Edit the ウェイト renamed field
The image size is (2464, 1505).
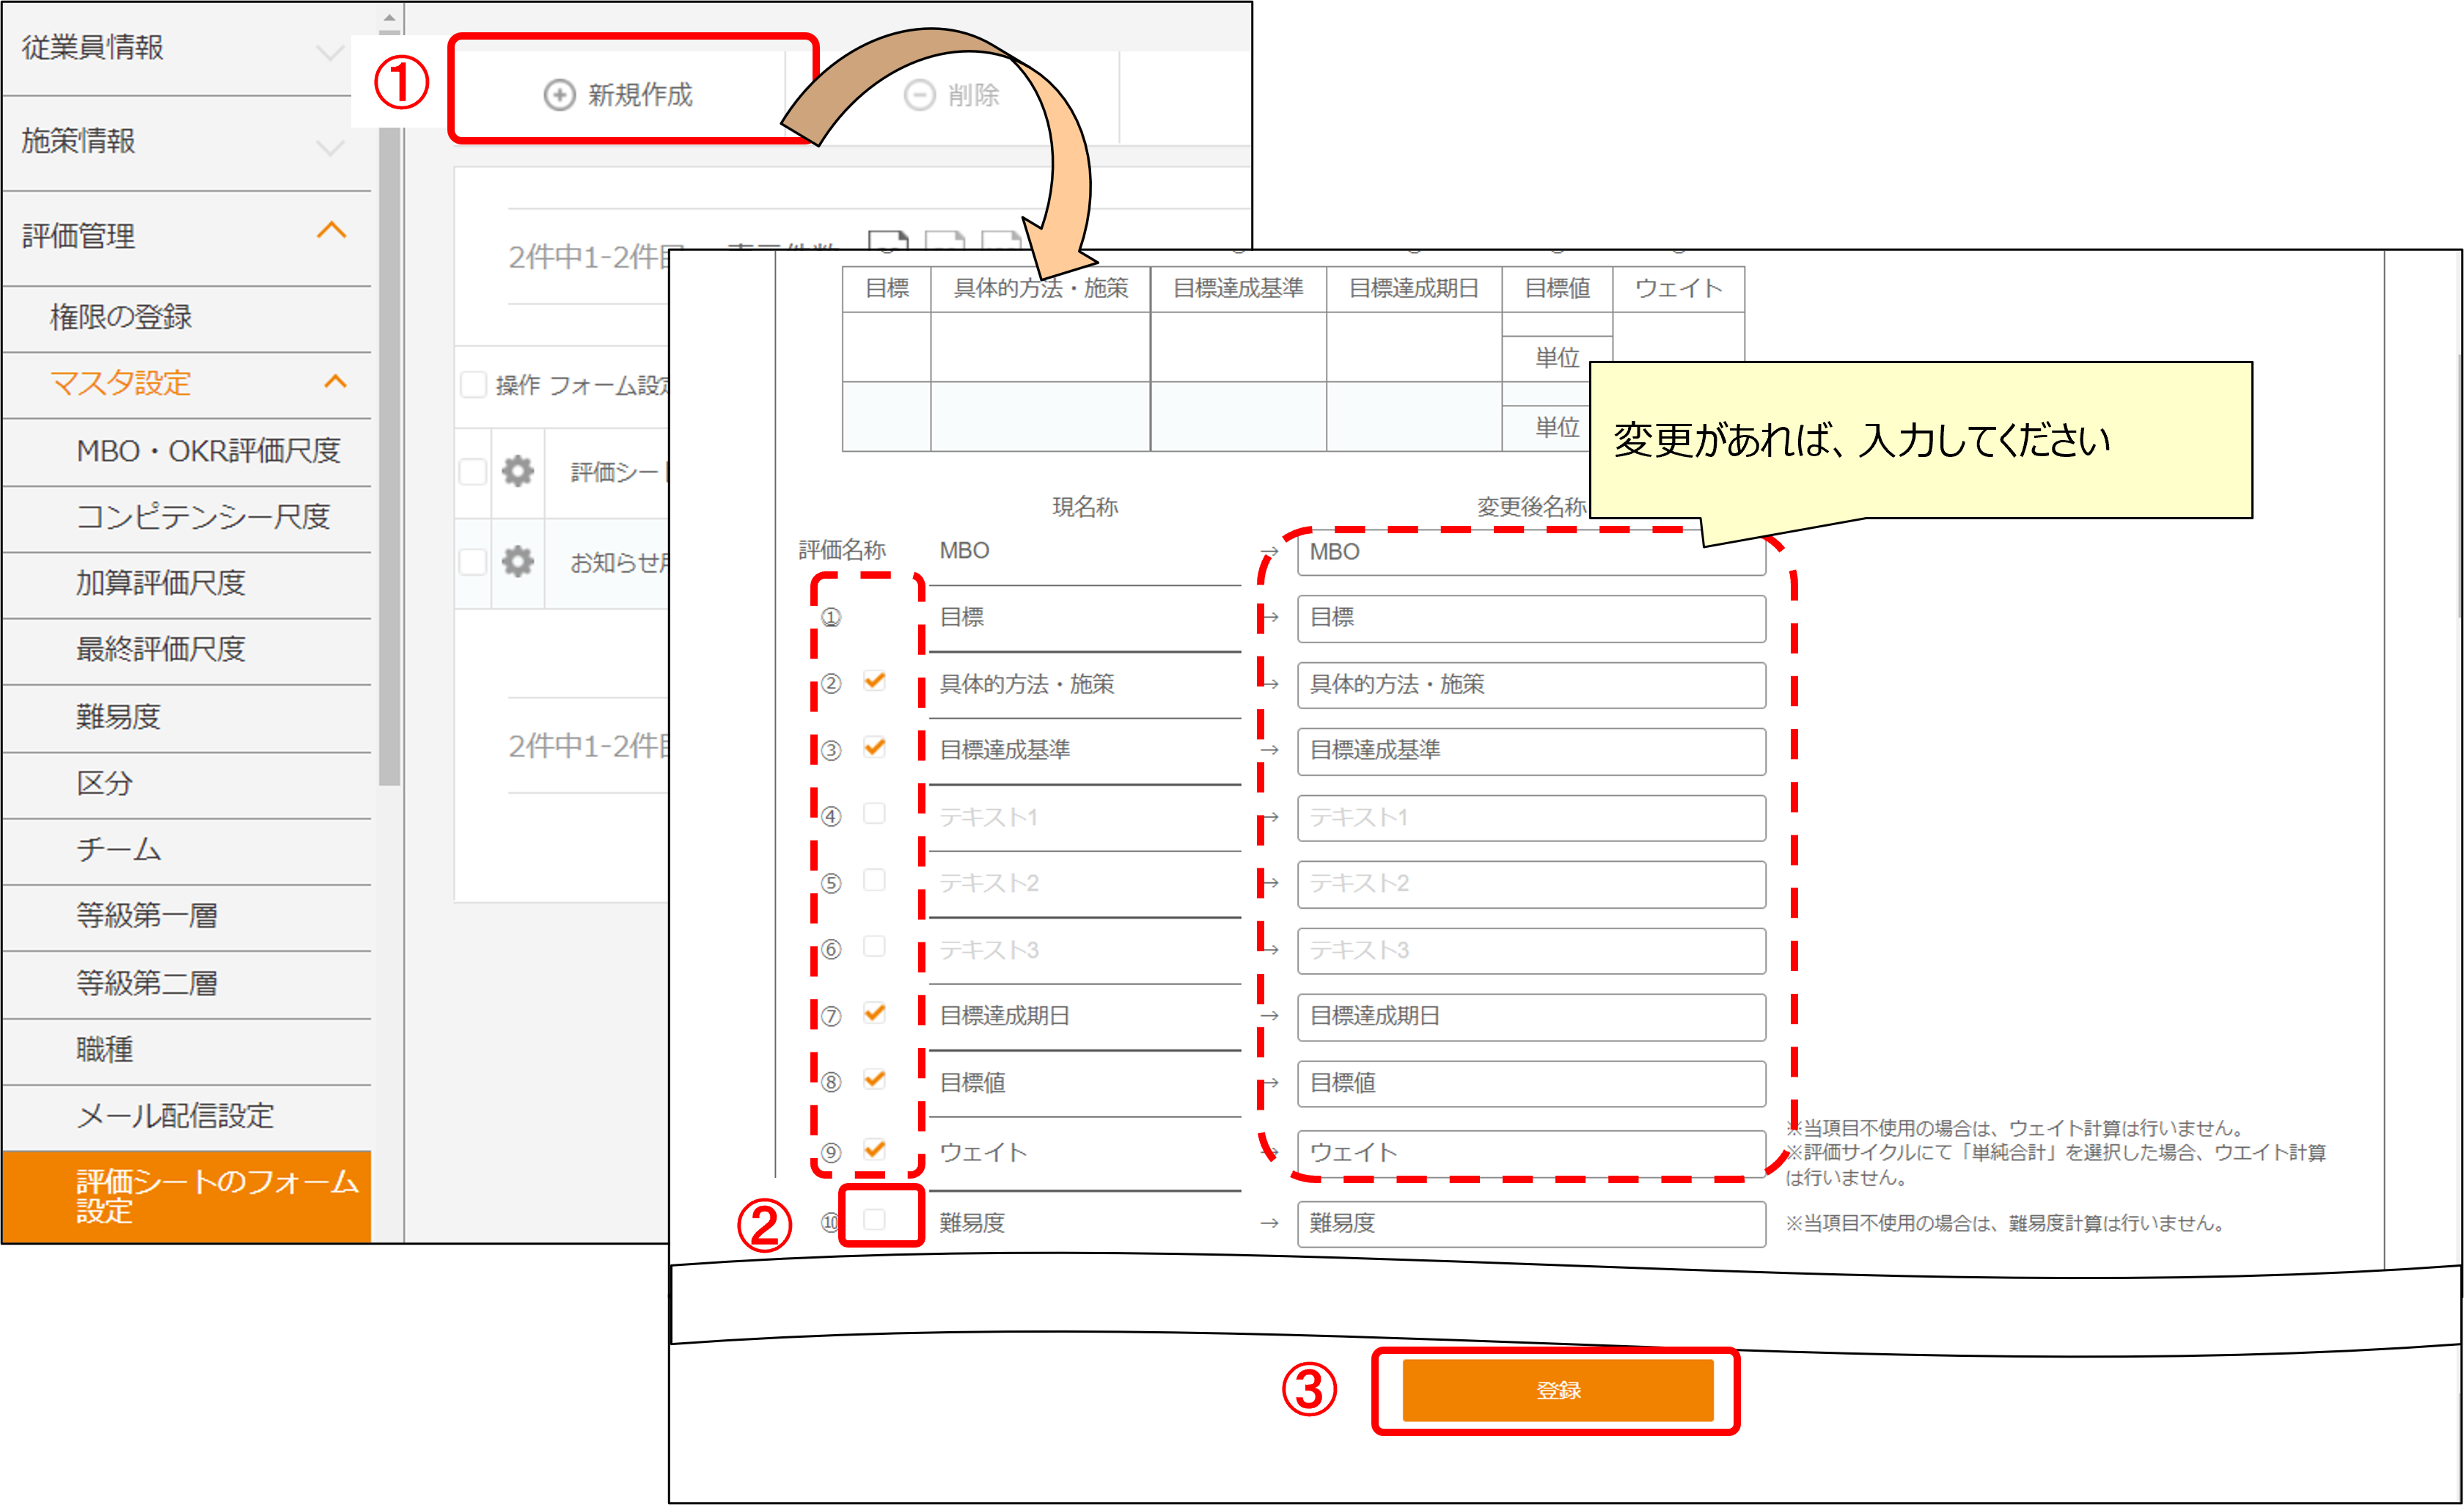(1531, 1153)
